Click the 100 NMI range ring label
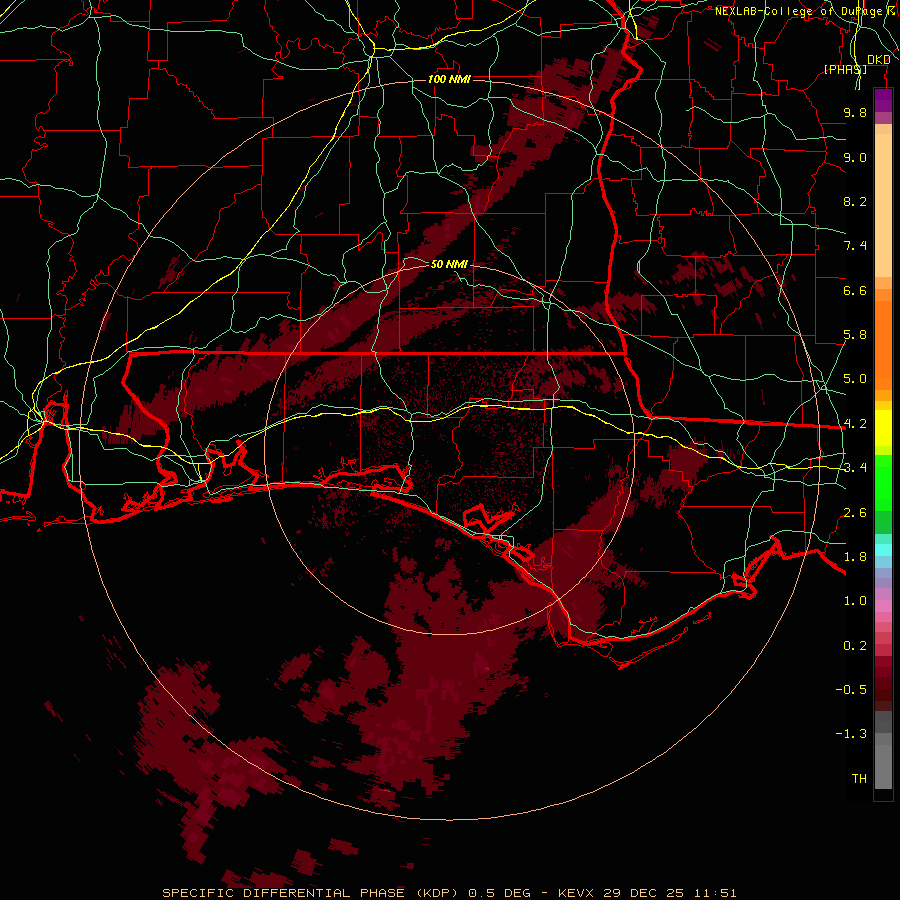Viewport: 900px width, 900px height. [x=449, y=79]
